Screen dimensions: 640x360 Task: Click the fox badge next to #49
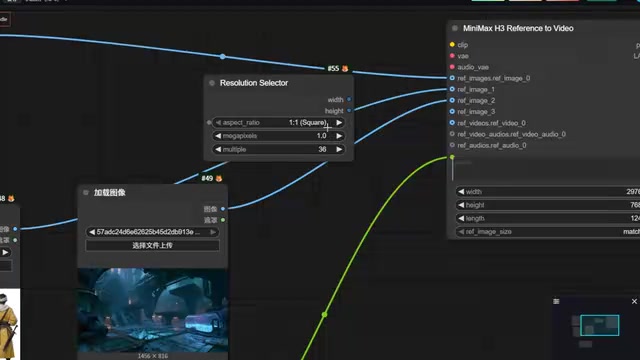click(219, 178)
